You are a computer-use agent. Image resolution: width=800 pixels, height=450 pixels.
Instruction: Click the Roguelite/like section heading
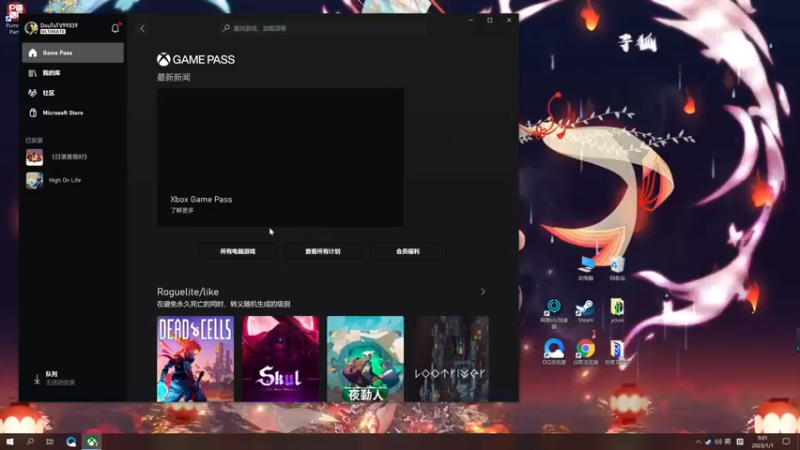point(188,292)
